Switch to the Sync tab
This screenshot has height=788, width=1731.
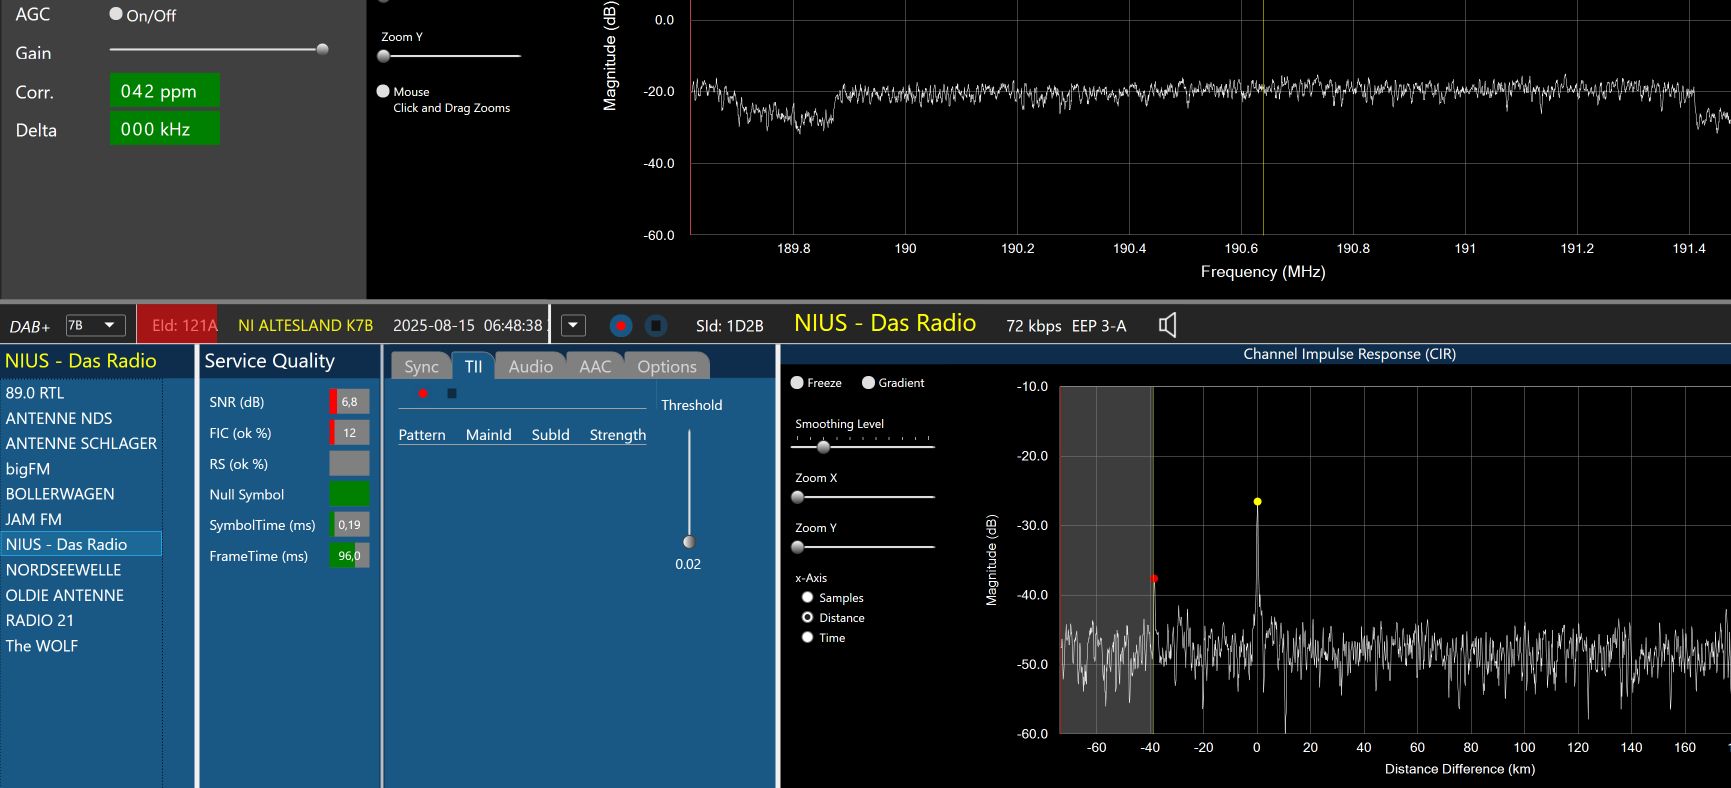tap(421, 367)
